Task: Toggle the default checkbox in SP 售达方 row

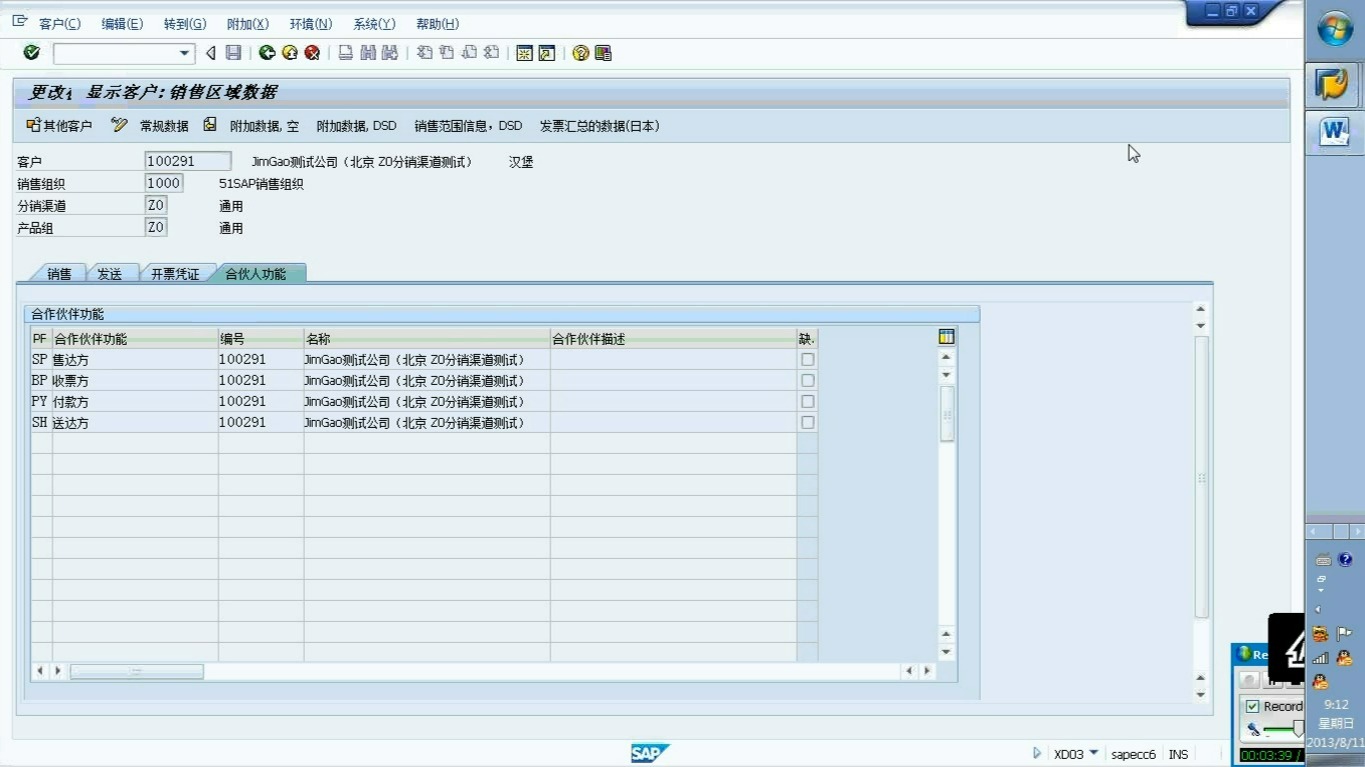Action: pyautogui.click(x=807, y=359)
